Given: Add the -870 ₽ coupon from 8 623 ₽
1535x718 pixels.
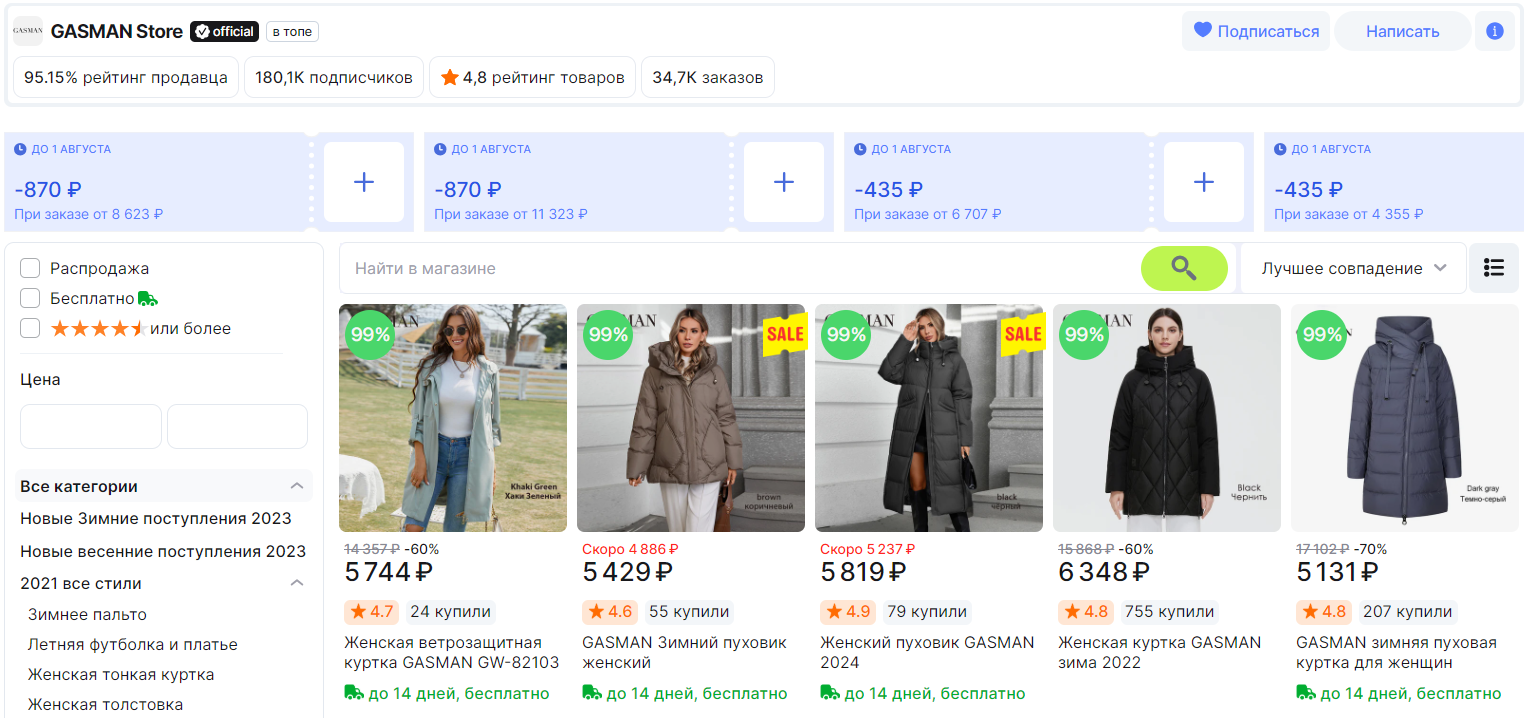Looking at the screenshot, I should pyautogui.click(x=364, y=182).
